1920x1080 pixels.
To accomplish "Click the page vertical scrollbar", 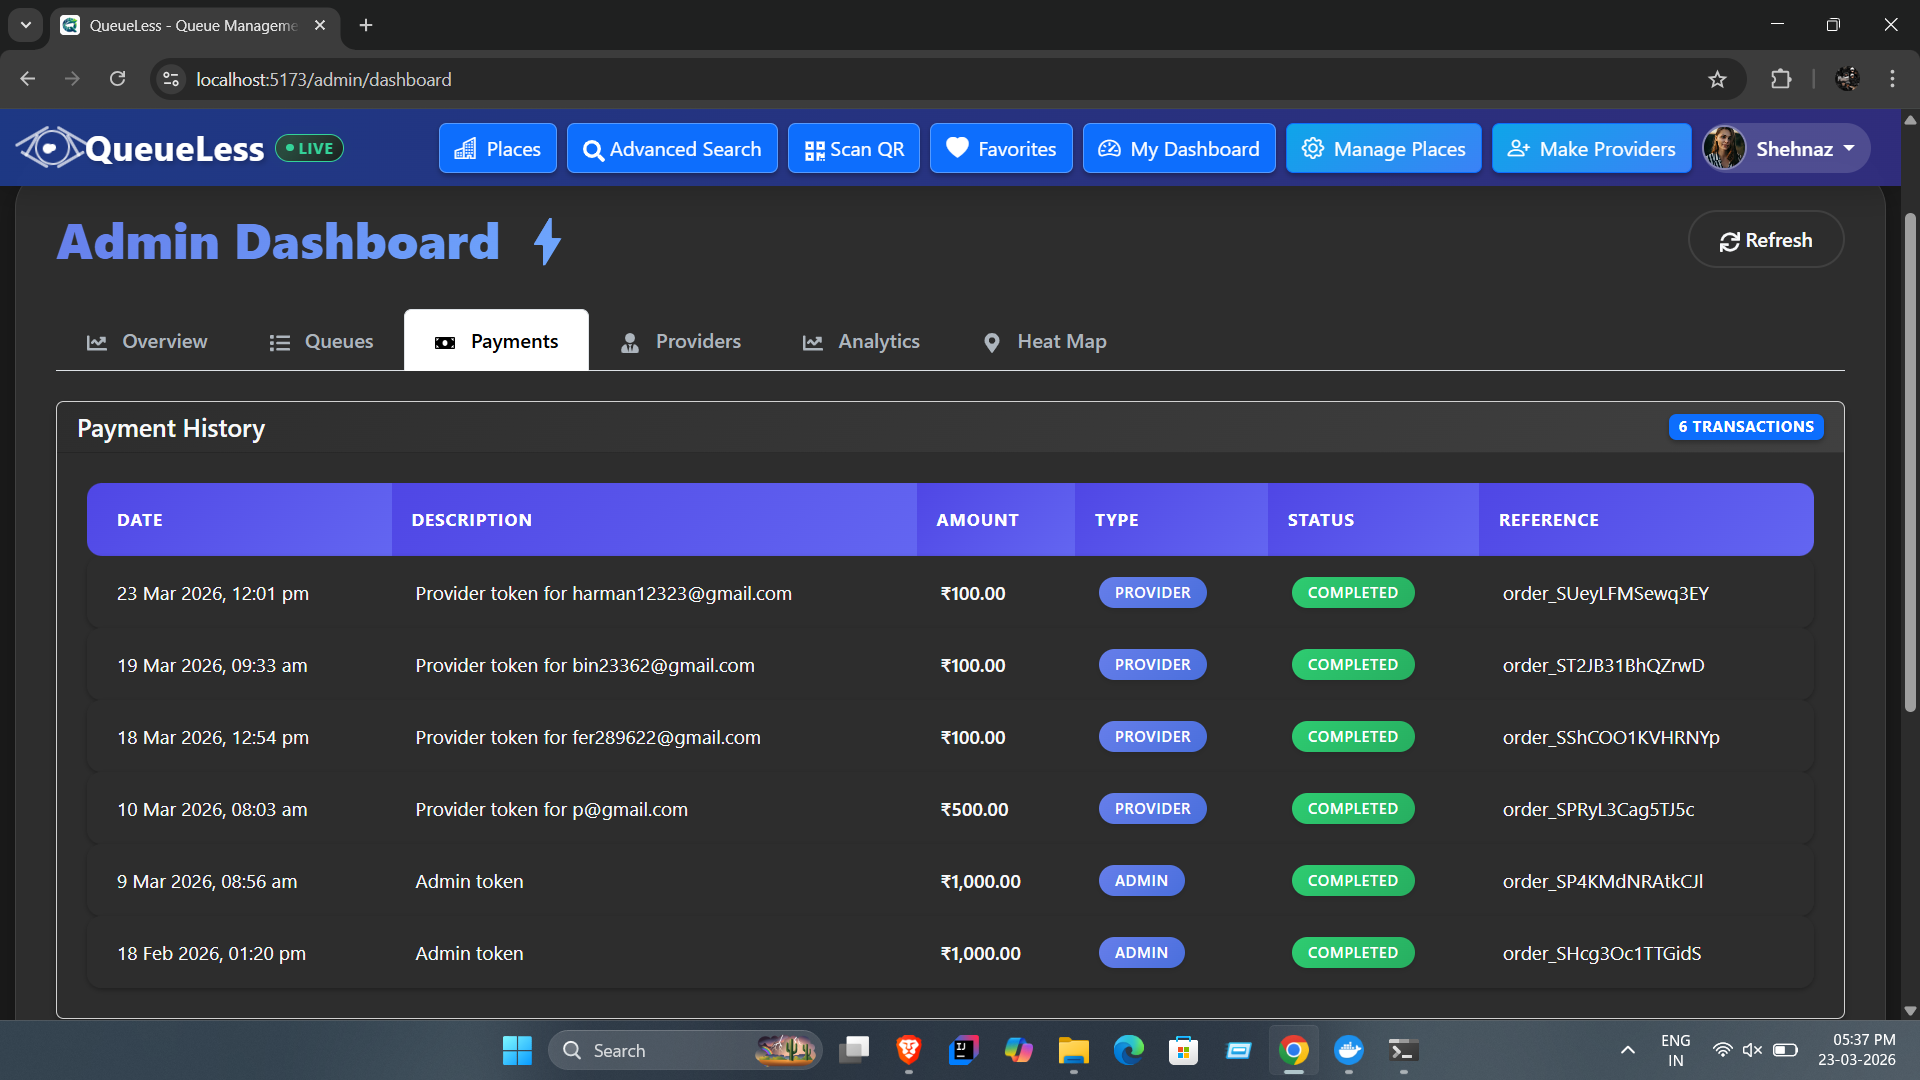I will point(1910,460).
